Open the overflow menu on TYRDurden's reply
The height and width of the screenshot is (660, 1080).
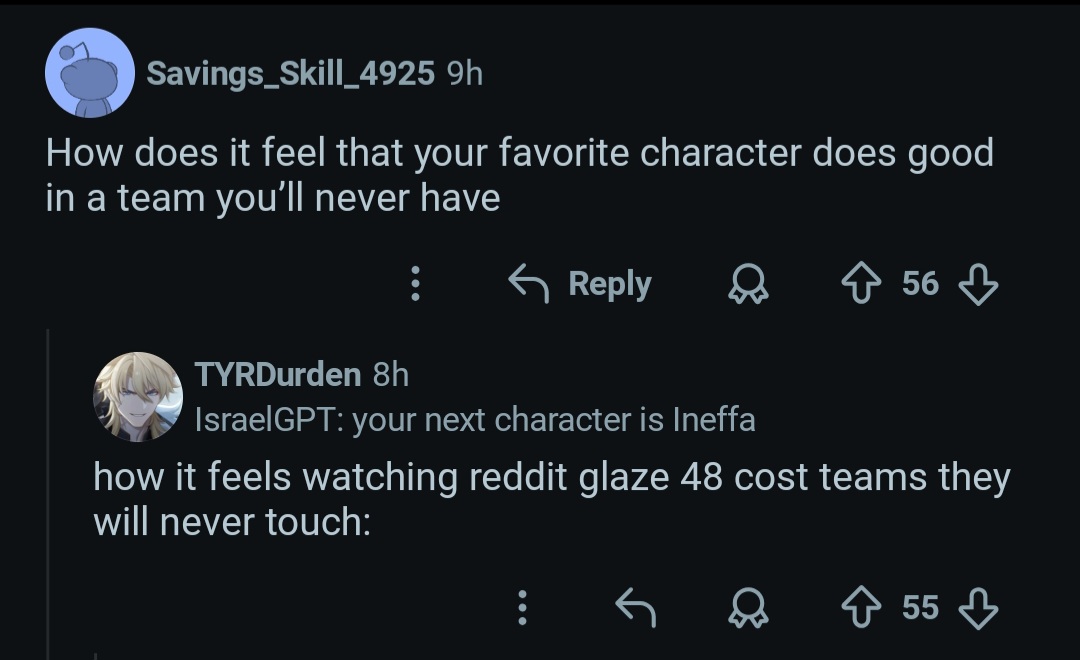521,606
